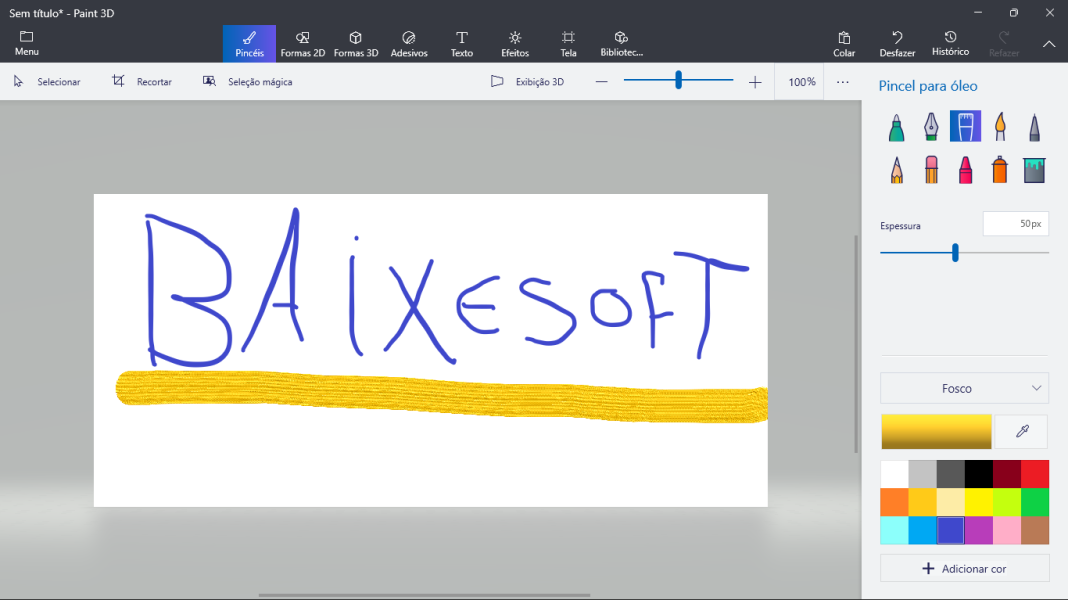Select the red color swatch

click(1035, 473)
